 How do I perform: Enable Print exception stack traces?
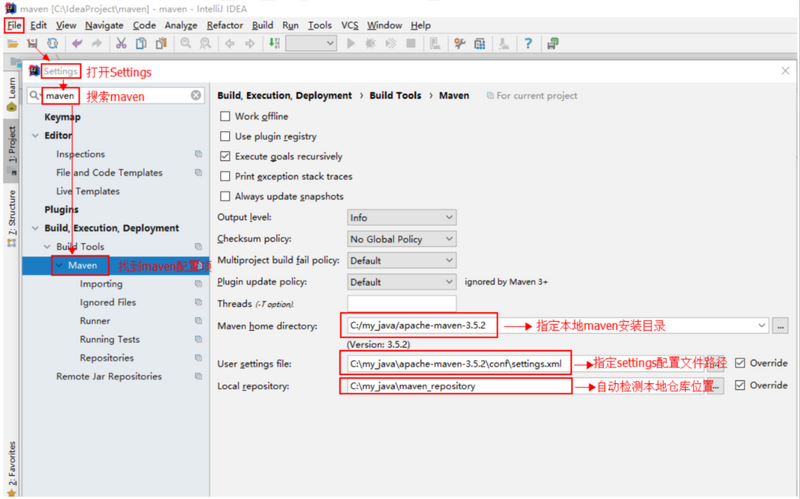click(225, 176)
